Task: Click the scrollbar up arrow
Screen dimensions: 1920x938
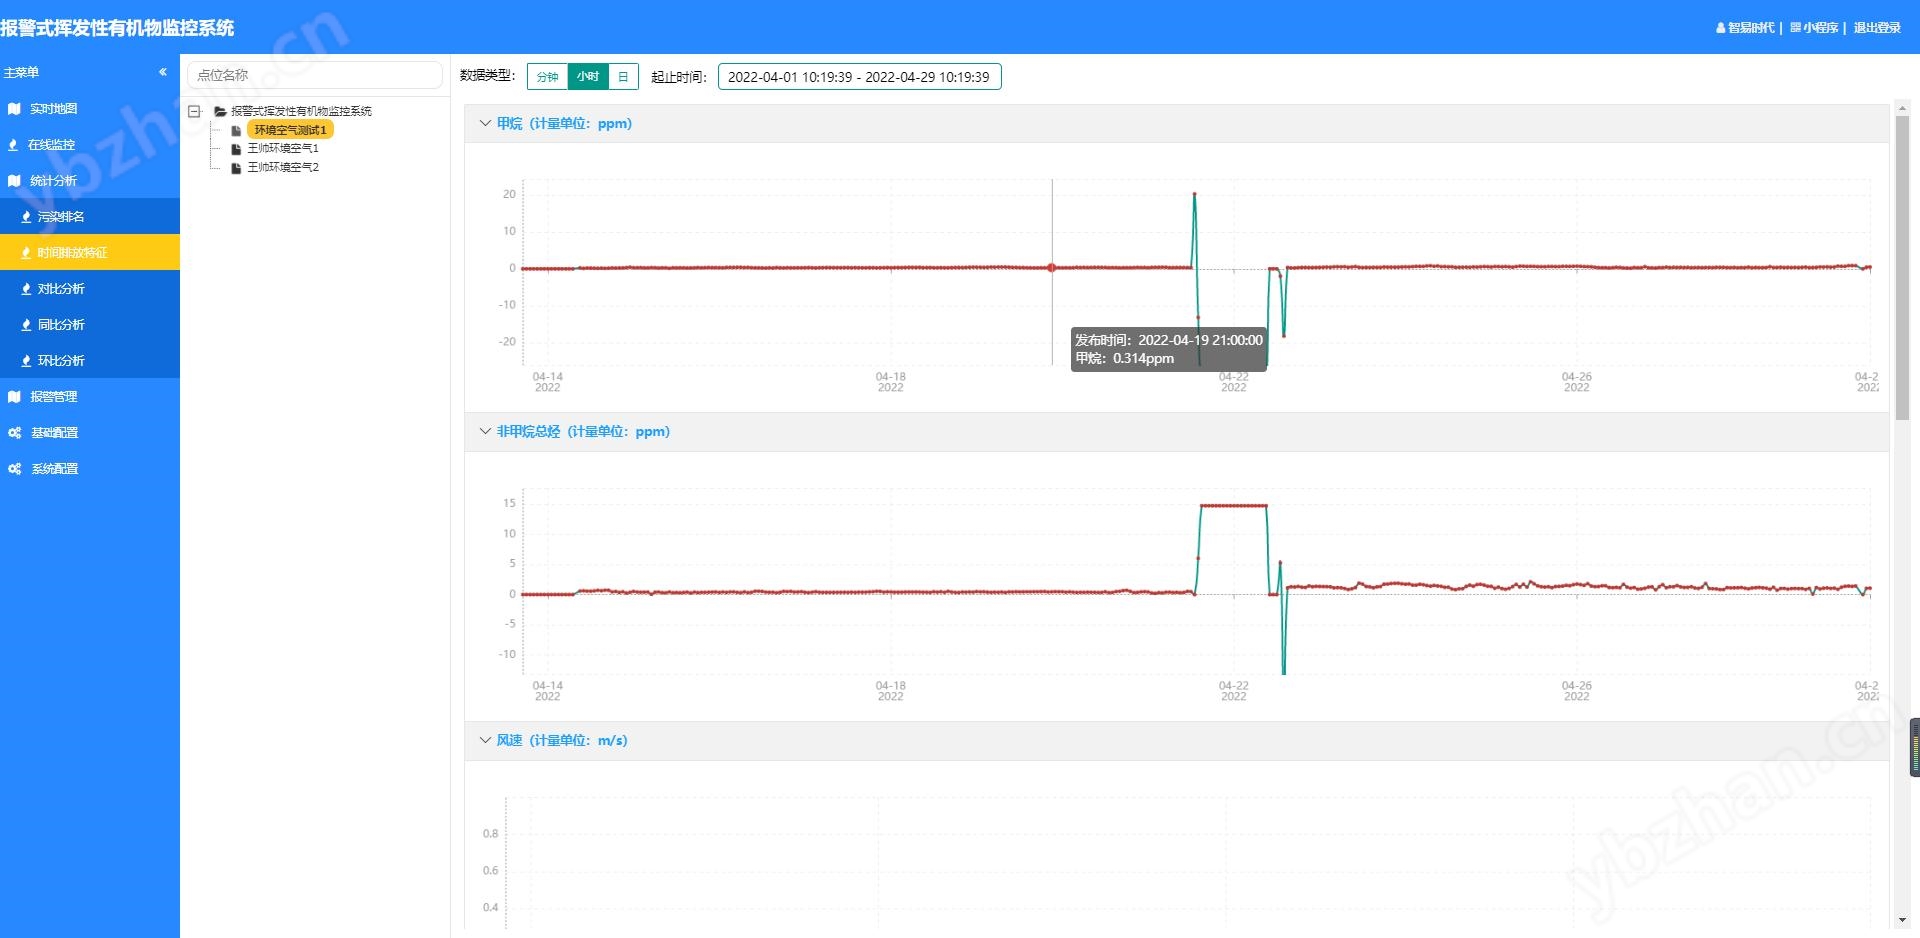Action: 1902,108
